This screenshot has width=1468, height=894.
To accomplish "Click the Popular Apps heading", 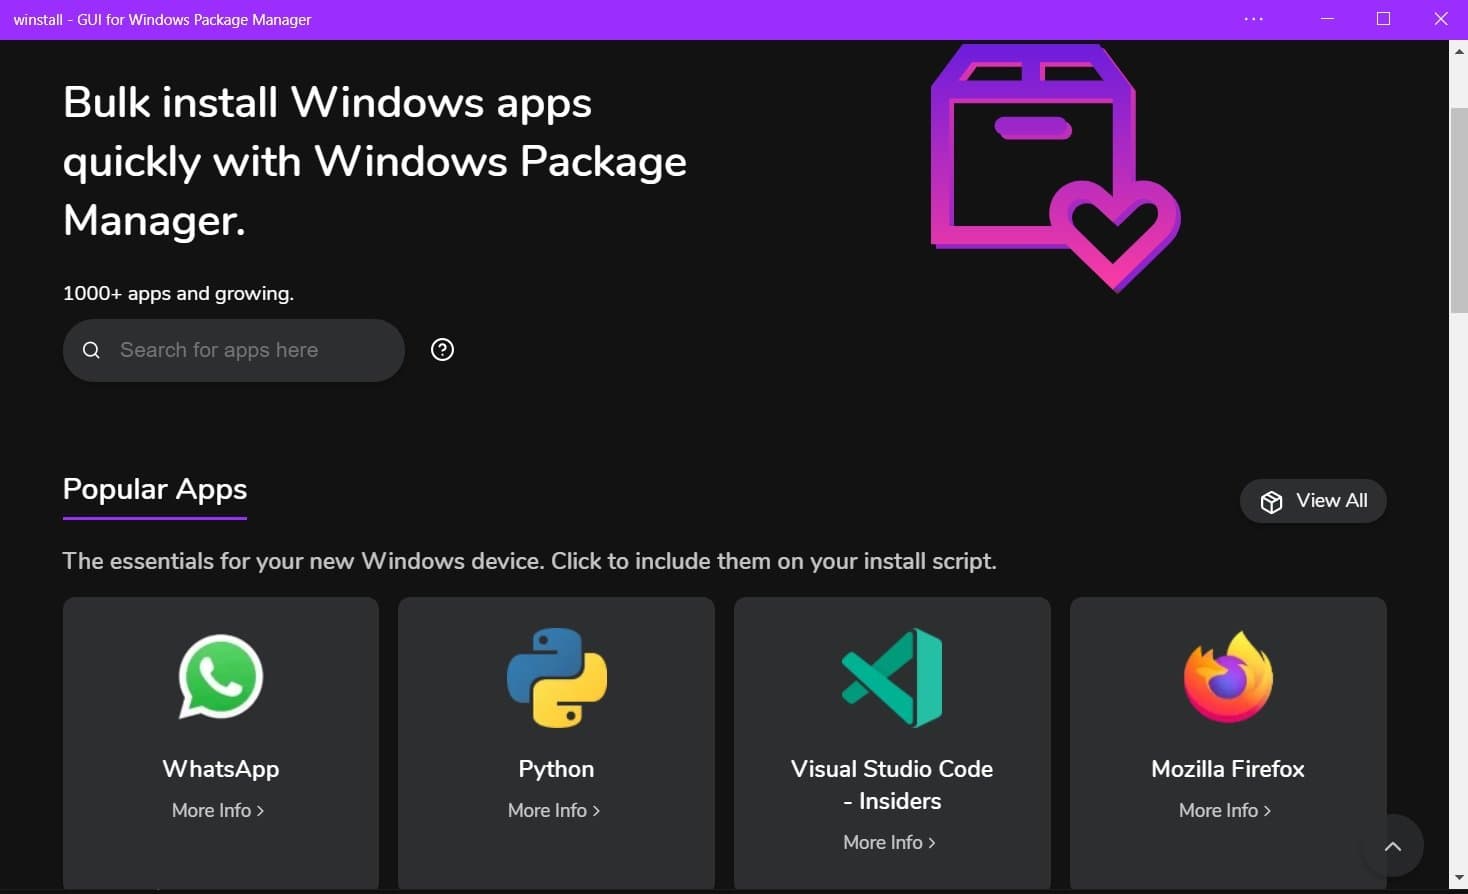I will (155, 489).
